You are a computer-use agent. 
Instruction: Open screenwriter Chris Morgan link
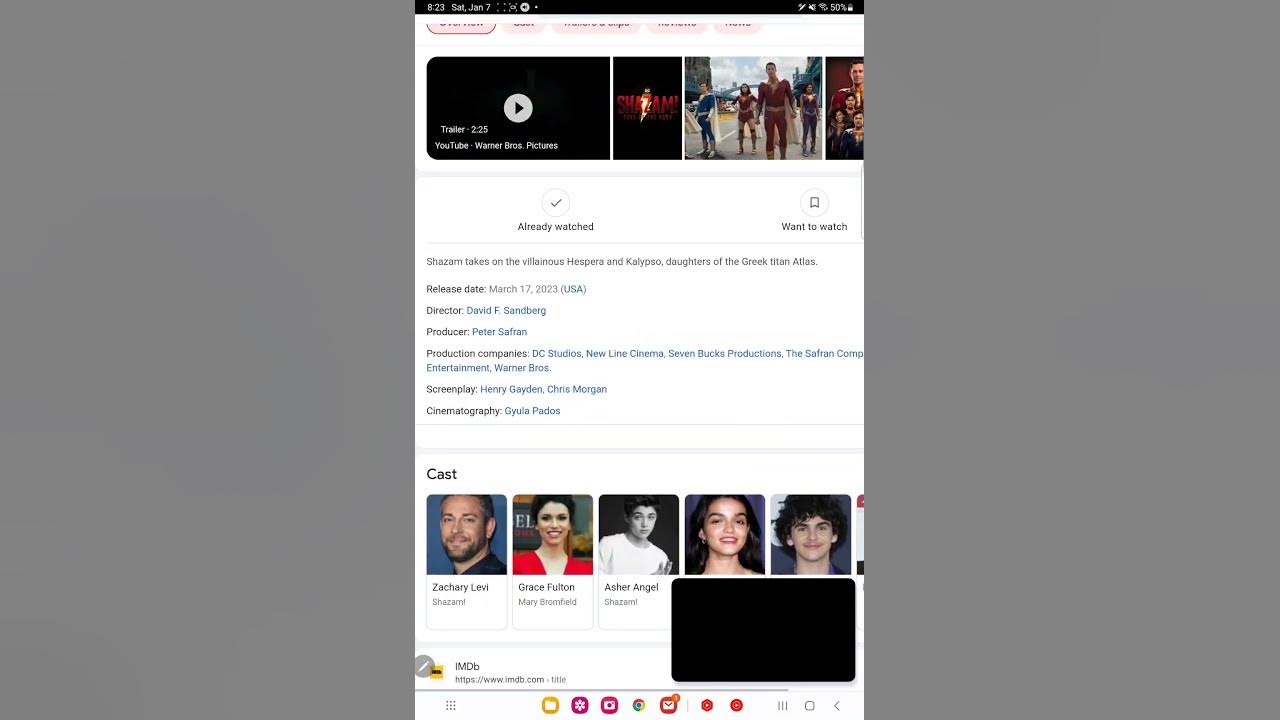point(577,390)
